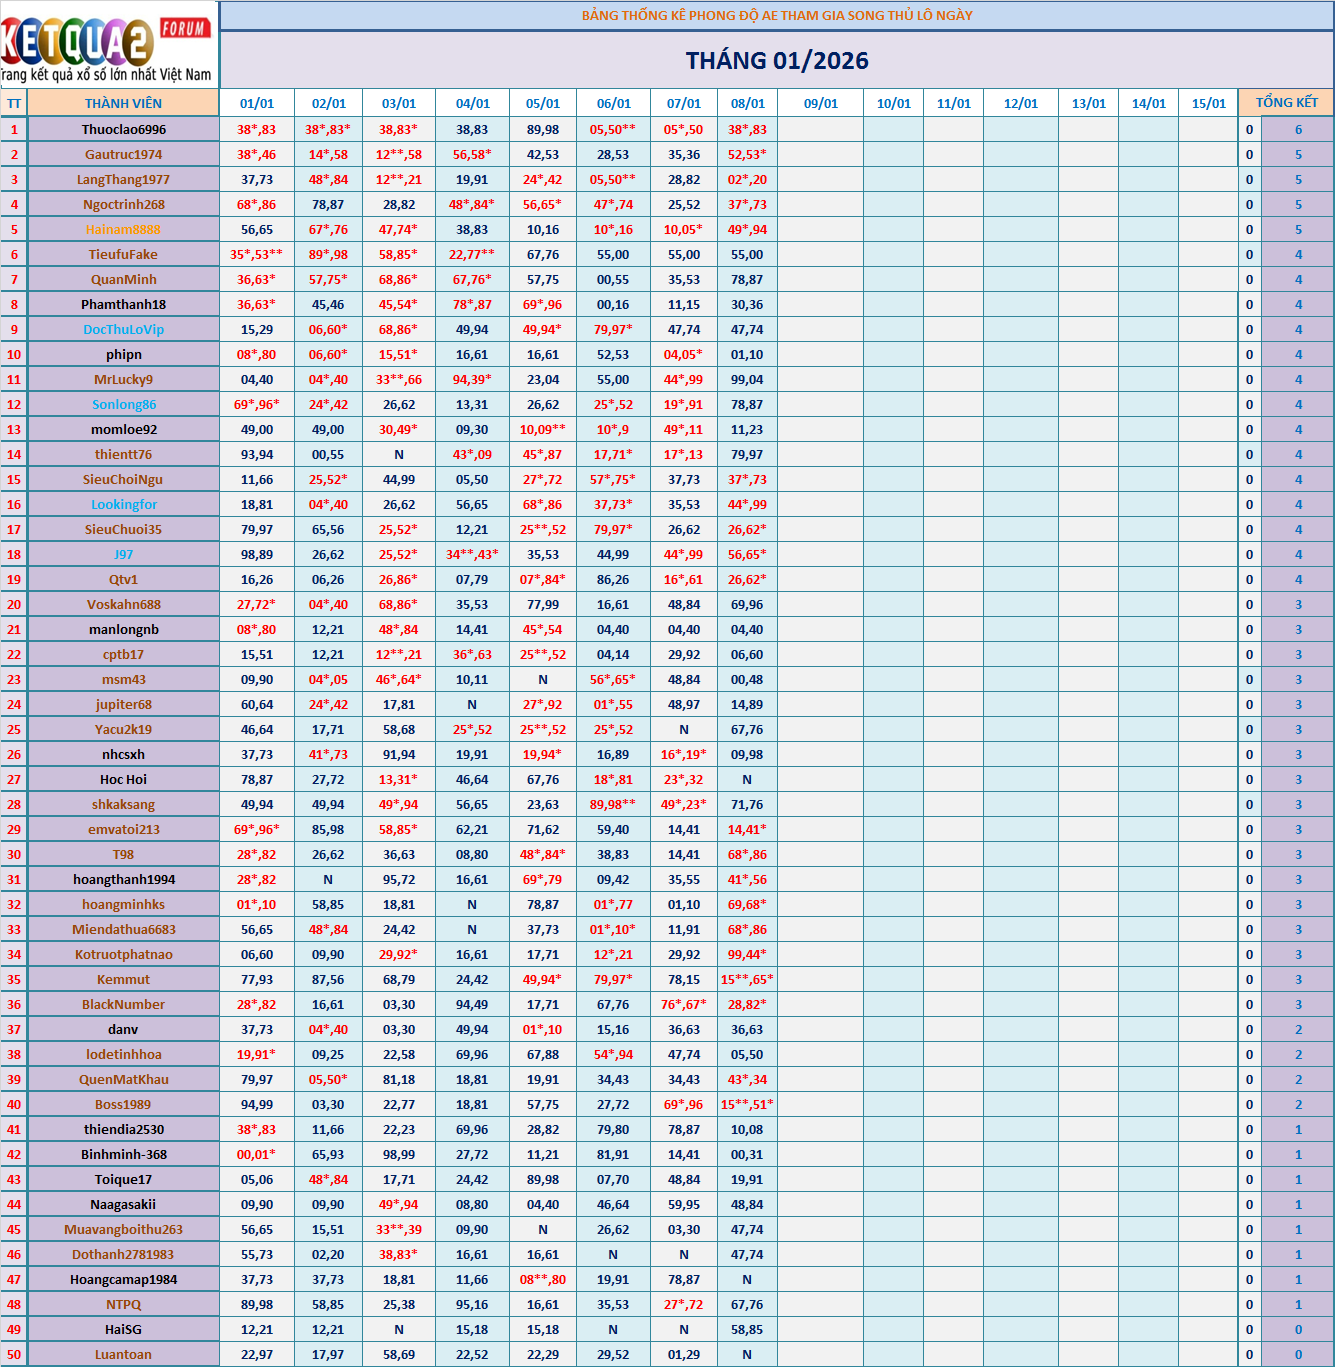This screenshot has width=1335, height=1367.
Task: Select row number 50 in TT column
Action: [x=14, y=1354]
